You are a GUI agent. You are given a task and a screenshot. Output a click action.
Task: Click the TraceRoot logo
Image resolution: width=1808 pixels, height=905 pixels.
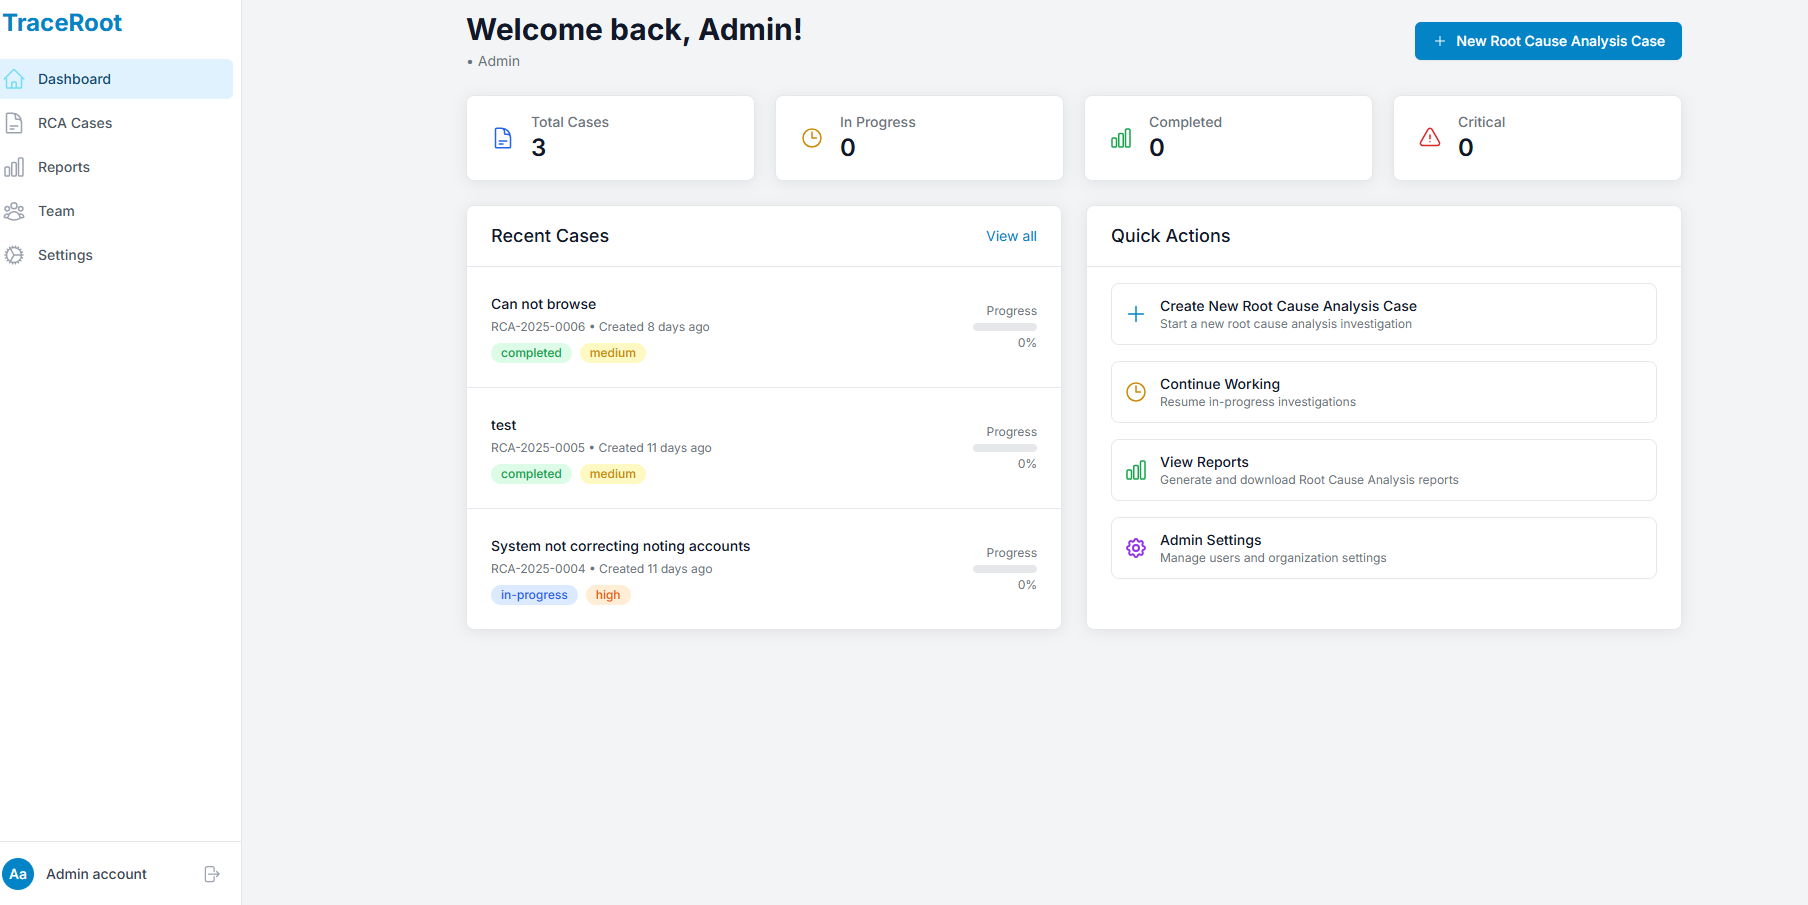click(62, 23)
